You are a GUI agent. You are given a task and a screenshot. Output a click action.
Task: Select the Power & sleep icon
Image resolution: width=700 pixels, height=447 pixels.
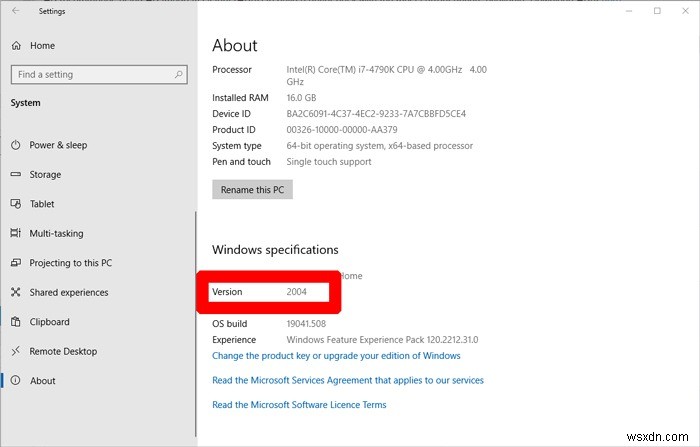pos(16,145)
